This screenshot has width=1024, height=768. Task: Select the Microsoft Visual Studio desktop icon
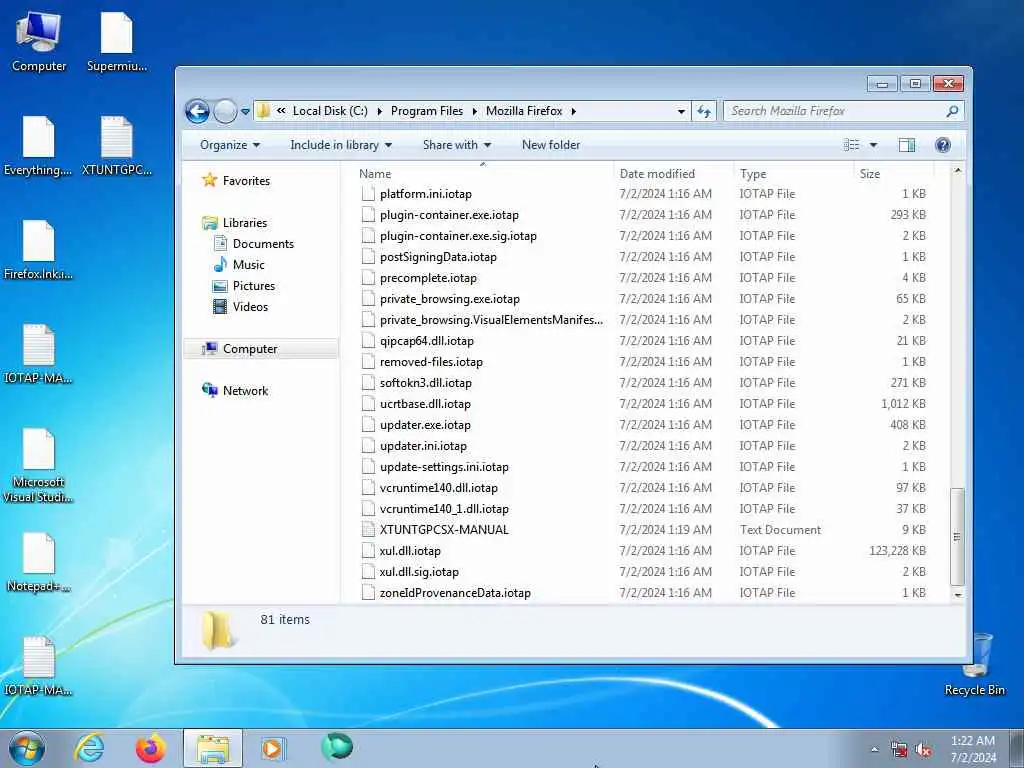click(x=38, y=466)
